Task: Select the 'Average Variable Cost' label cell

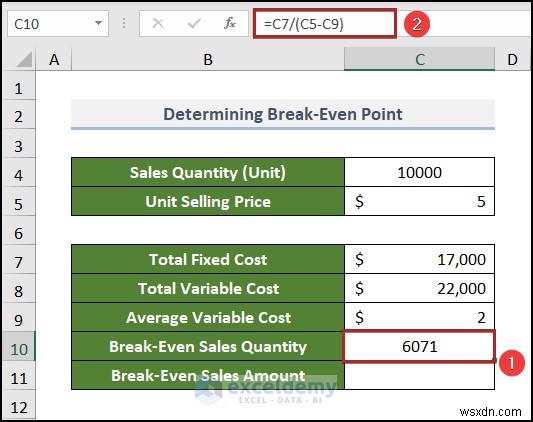Action: [208, 317]
